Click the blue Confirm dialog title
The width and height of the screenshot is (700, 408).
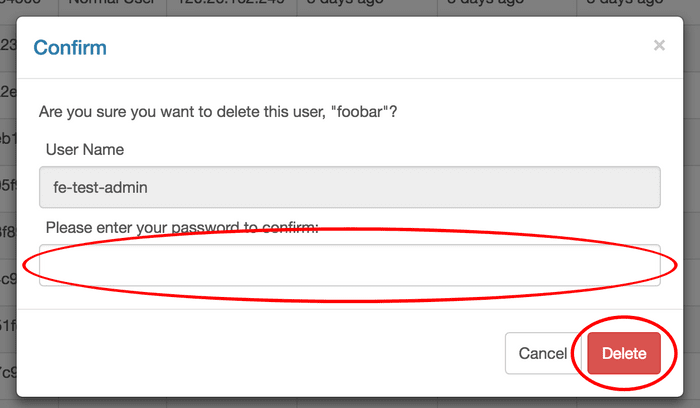(70, 47)
